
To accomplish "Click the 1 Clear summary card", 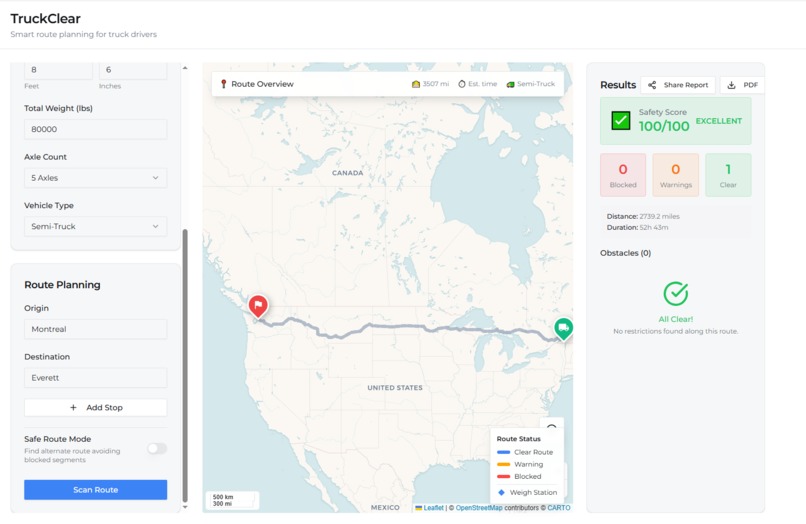I will point(728,175).
